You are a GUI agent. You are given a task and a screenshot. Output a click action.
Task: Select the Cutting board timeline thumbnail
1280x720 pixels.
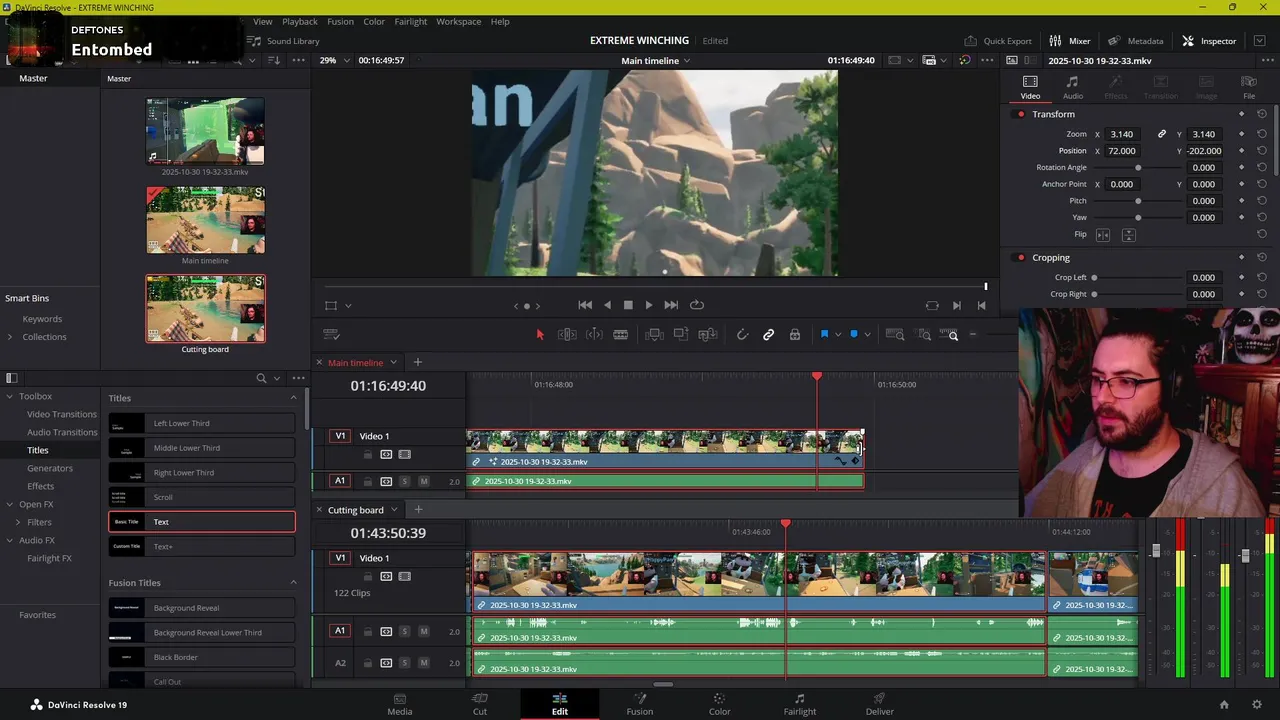[x=205, y=309]
